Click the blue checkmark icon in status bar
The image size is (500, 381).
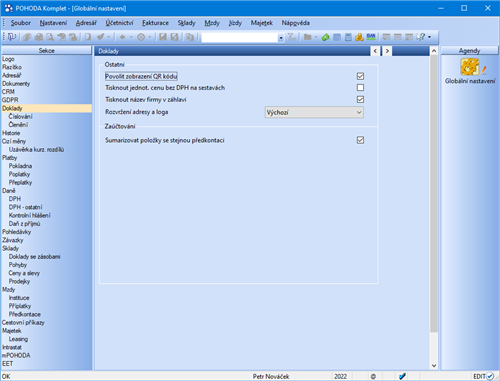pos(402,376)
